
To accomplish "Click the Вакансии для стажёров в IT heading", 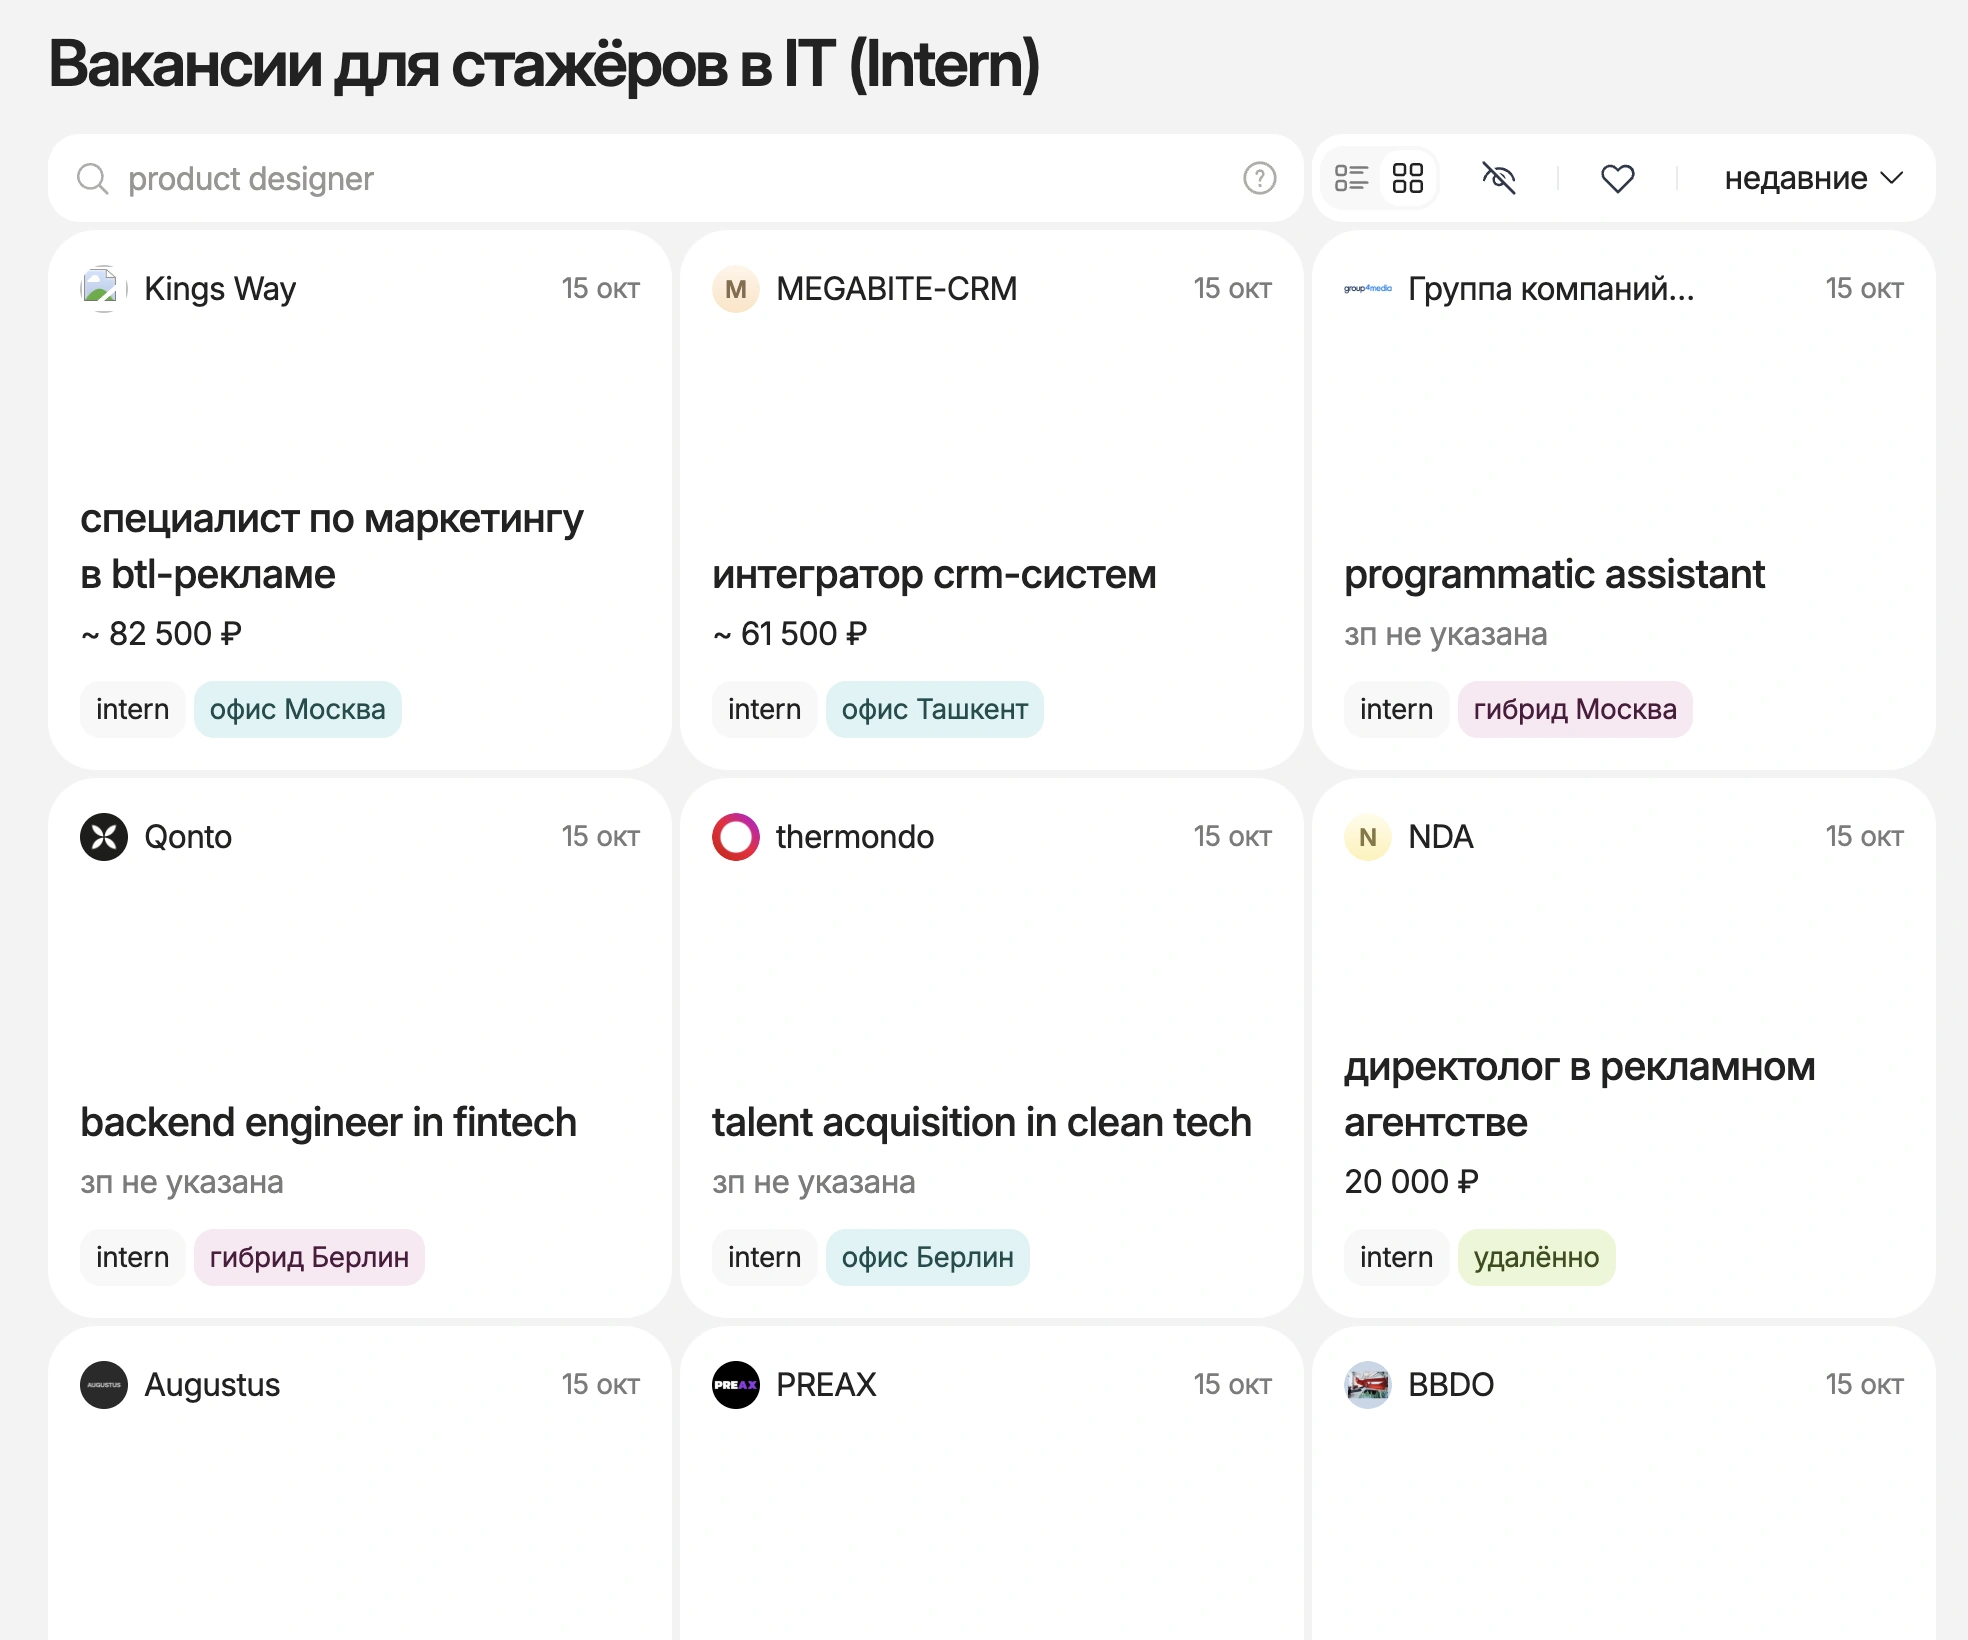I will click(544, 65).
